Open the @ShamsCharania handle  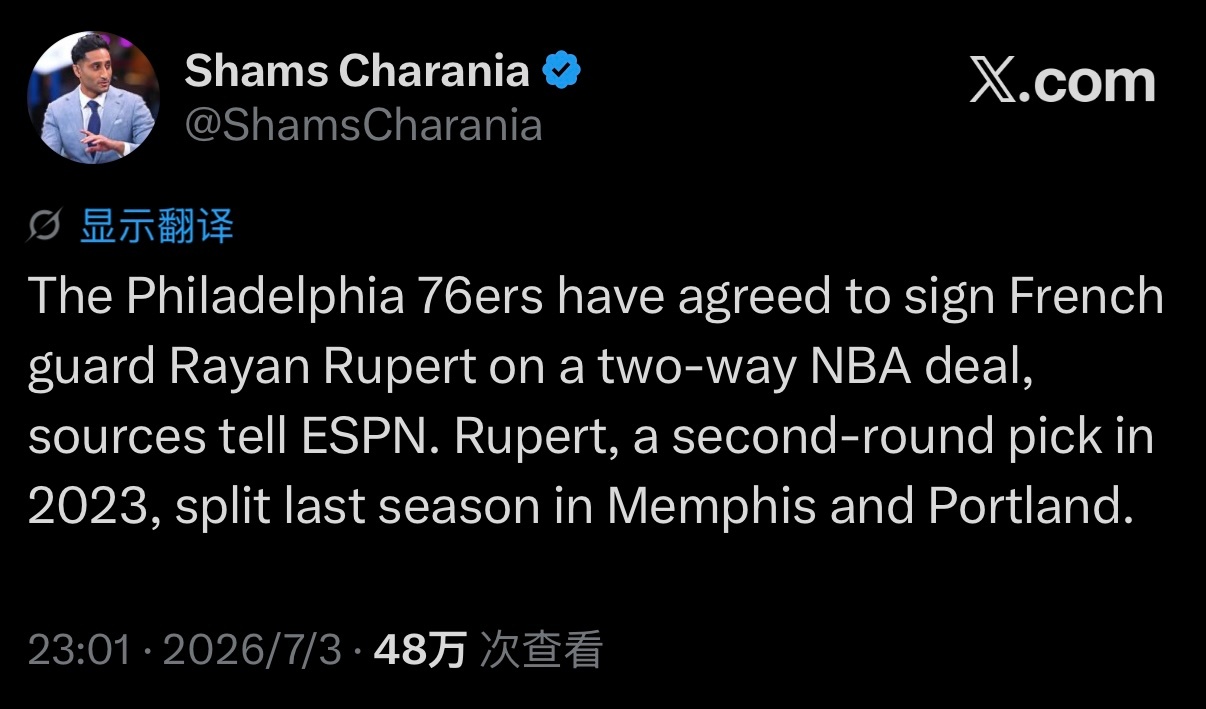tap(363, 126)
